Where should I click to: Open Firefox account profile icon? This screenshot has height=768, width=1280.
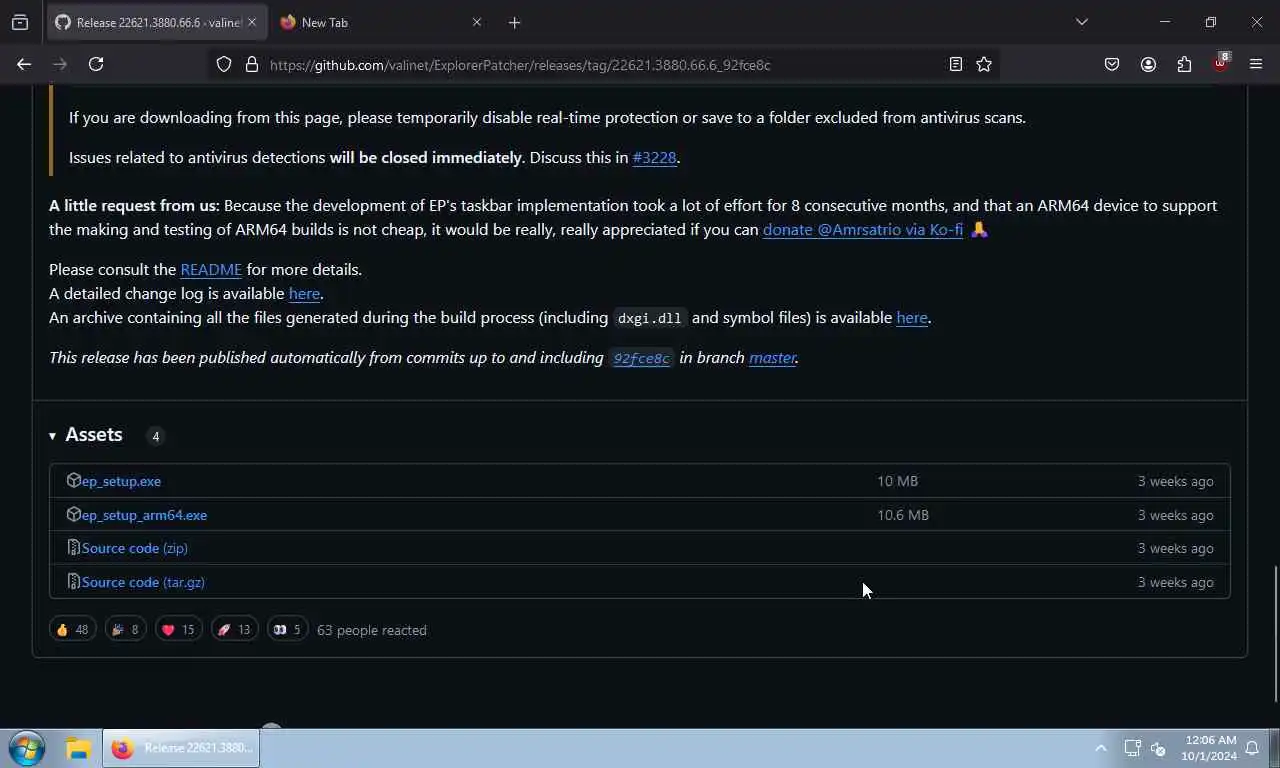tap(1148, 64)
